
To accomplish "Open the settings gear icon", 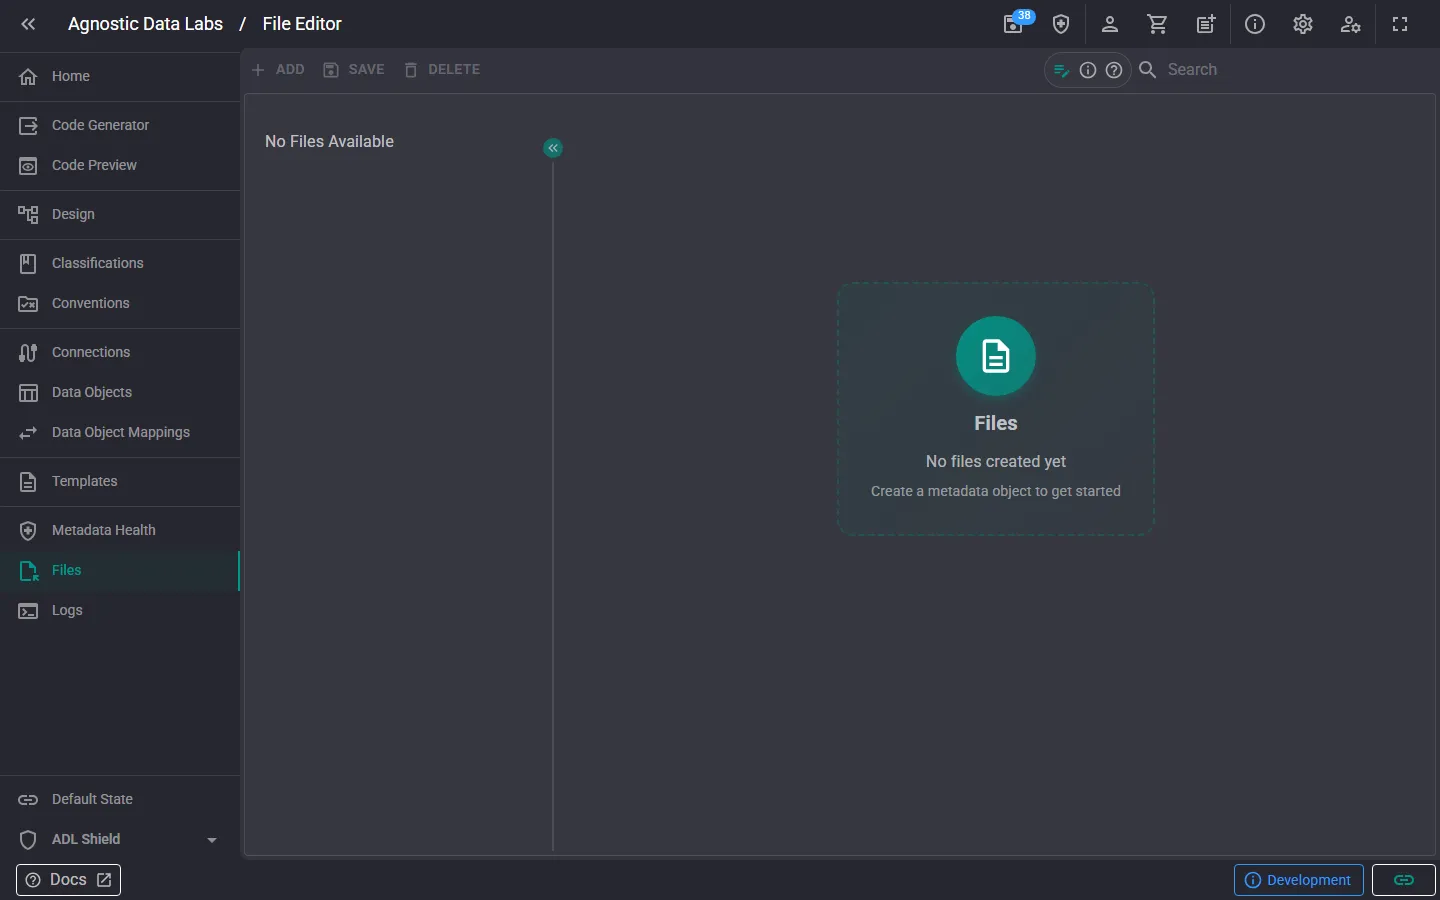I will 1303,24.
